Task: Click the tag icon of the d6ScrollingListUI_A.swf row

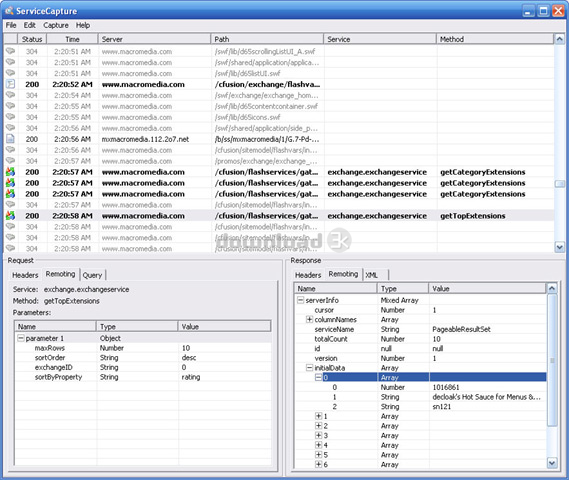Action: (x=11, y=51)
